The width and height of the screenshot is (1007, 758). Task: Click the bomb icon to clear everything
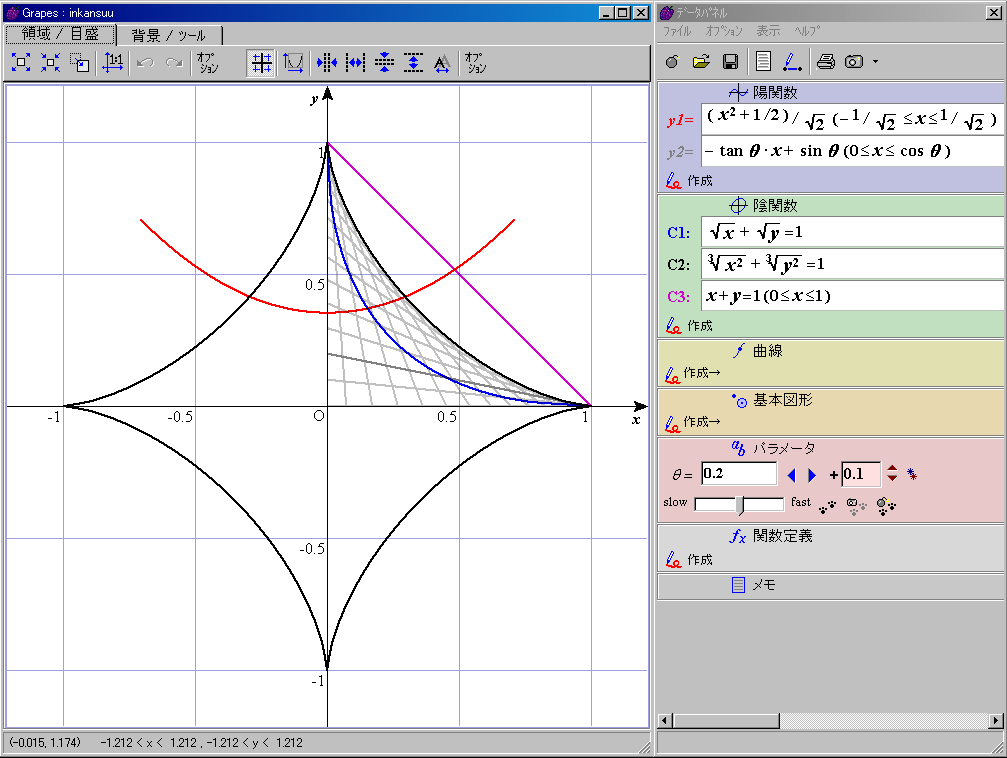(671, 62)
